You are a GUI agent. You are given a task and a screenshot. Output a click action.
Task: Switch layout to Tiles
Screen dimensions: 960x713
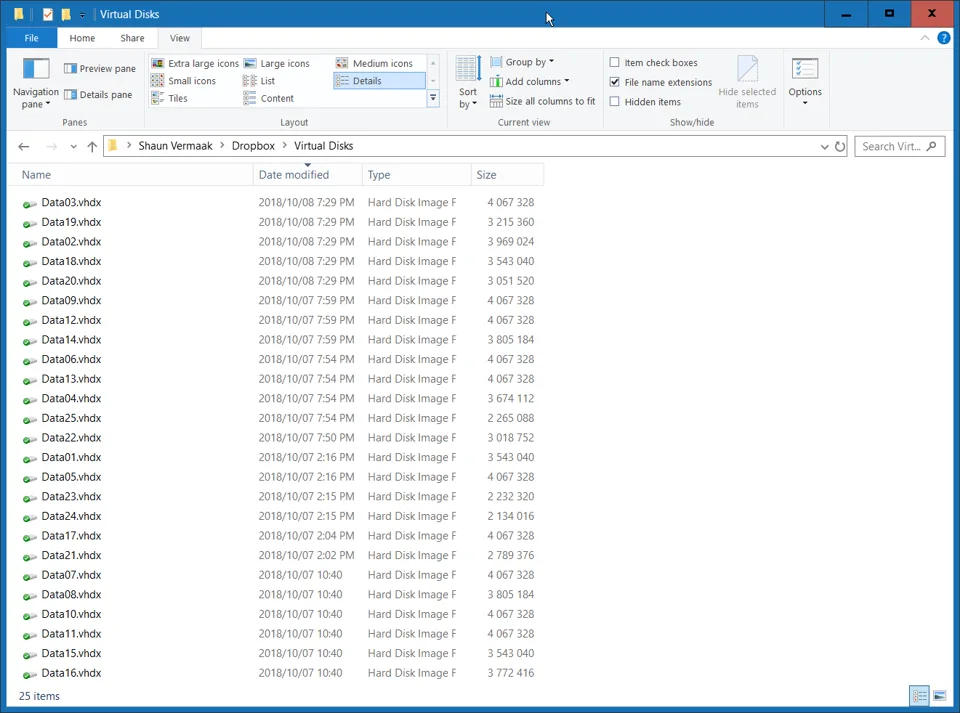(x=170, y=98)
